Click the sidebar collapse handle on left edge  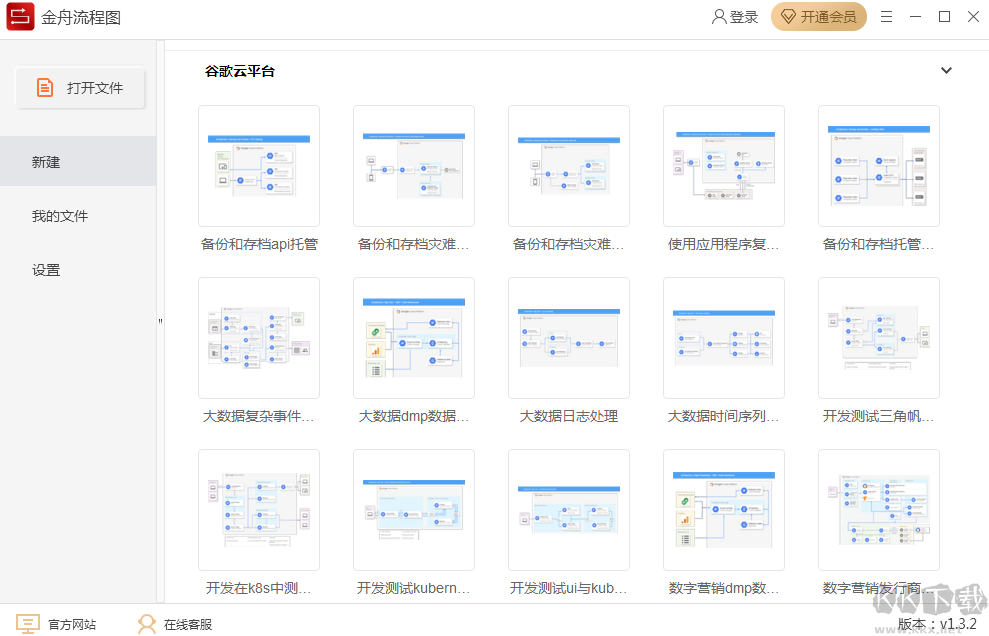coord(160,320)
